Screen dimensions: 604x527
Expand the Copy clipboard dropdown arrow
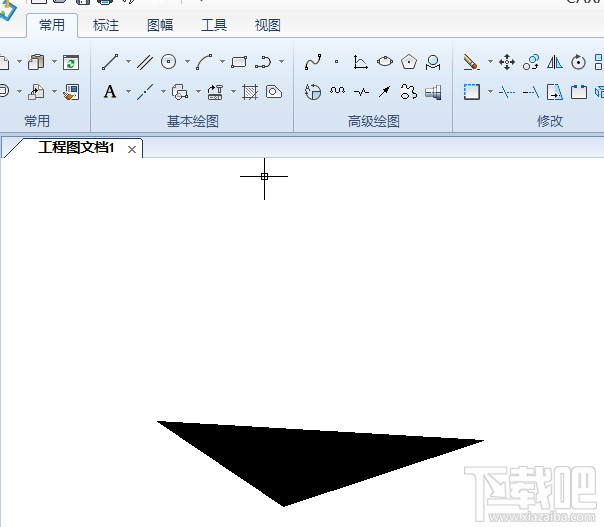click(x=54, y=61)
